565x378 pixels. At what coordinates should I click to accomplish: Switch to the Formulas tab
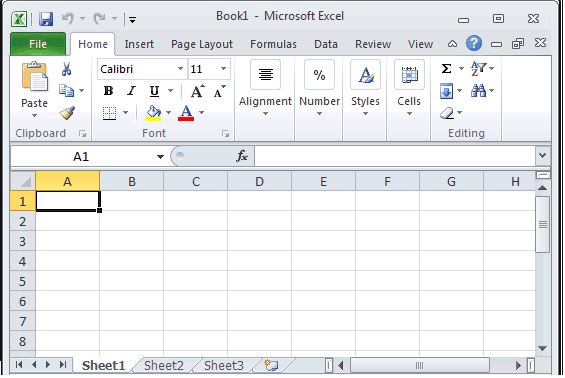[273, 44]
